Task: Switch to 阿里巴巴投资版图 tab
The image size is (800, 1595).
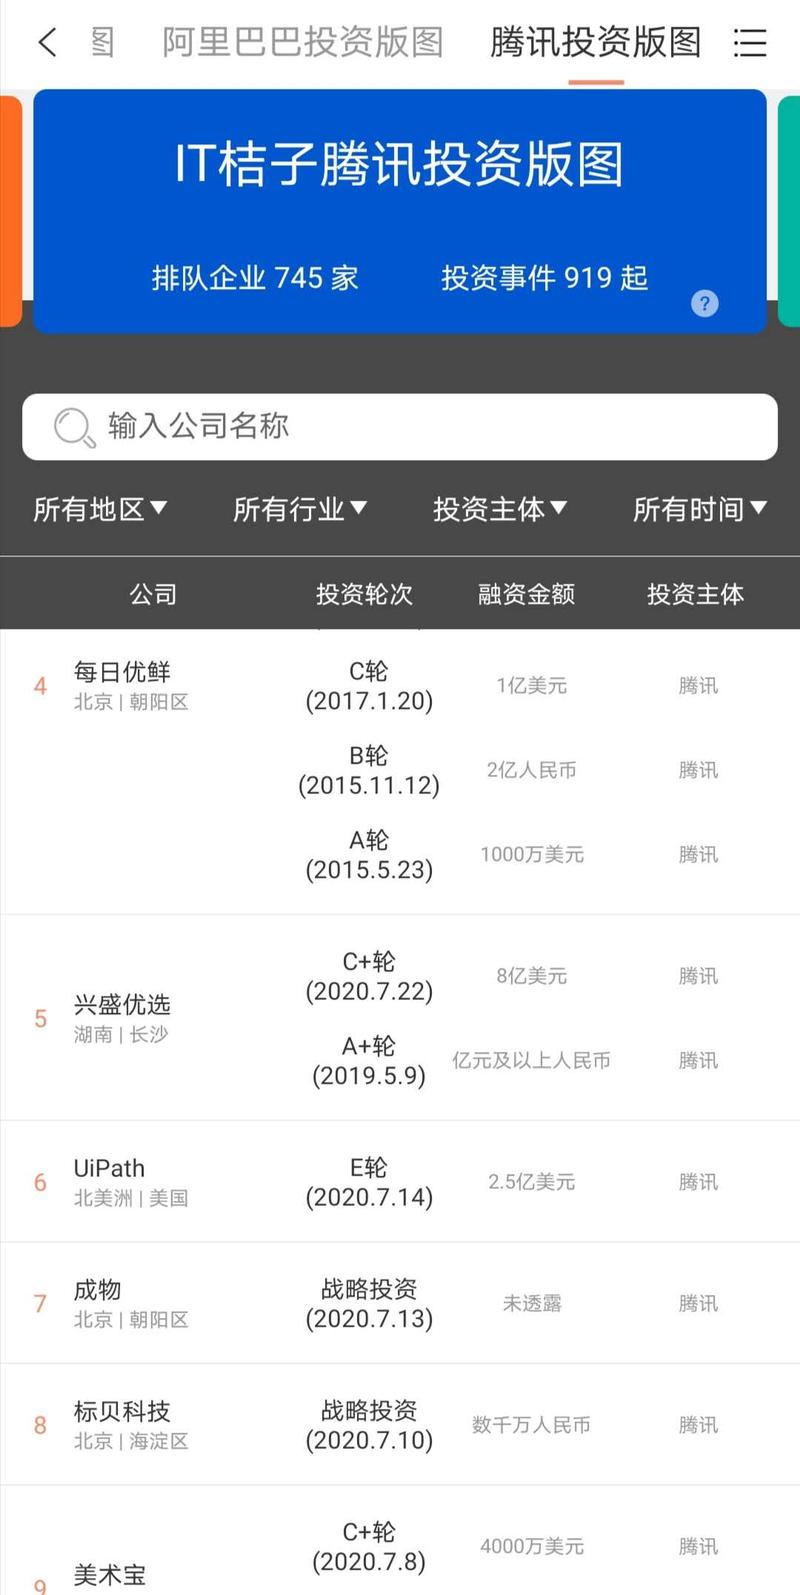Action: click(302, 42)
